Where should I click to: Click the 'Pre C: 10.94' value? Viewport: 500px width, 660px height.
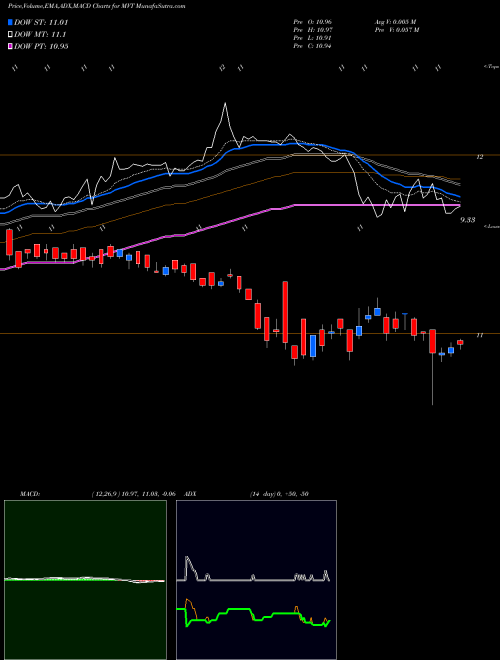click(313, 46)
